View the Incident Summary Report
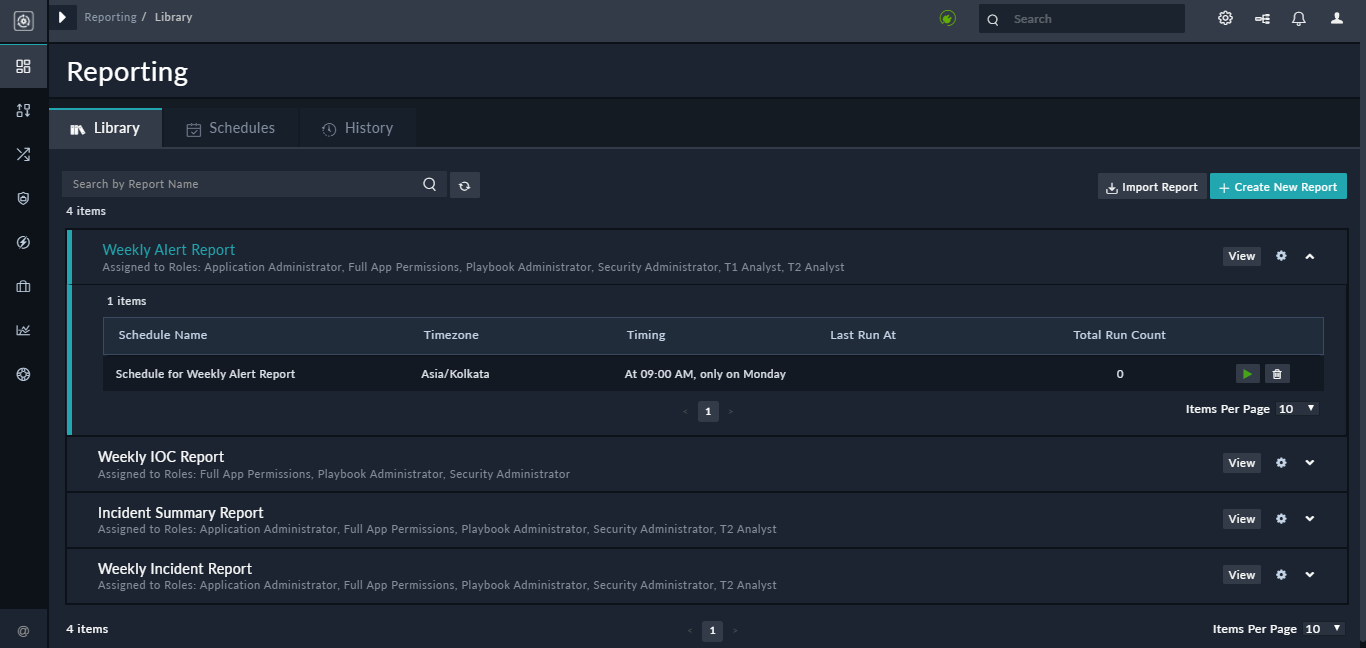 (1242, 519)
